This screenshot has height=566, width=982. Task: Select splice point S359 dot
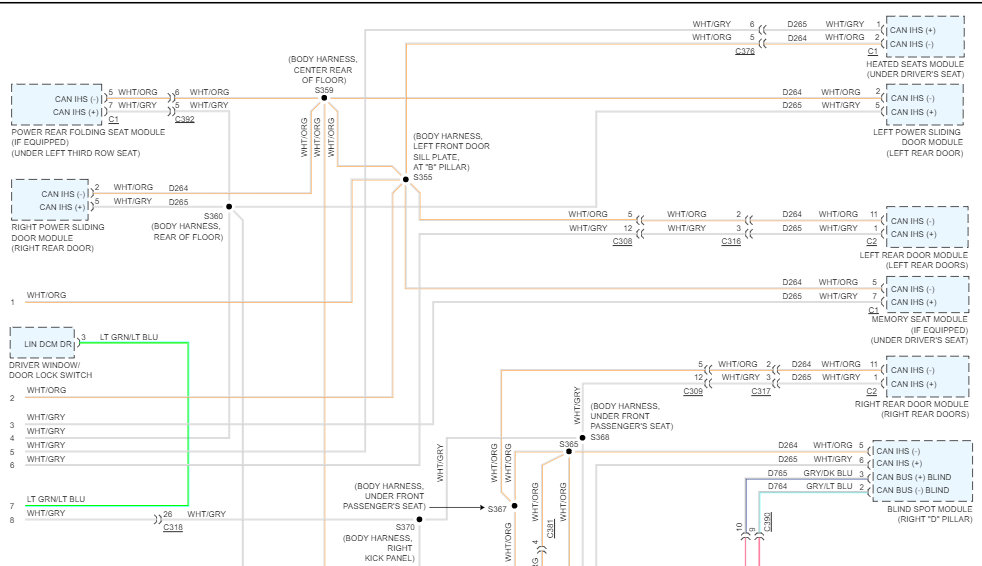324,98
